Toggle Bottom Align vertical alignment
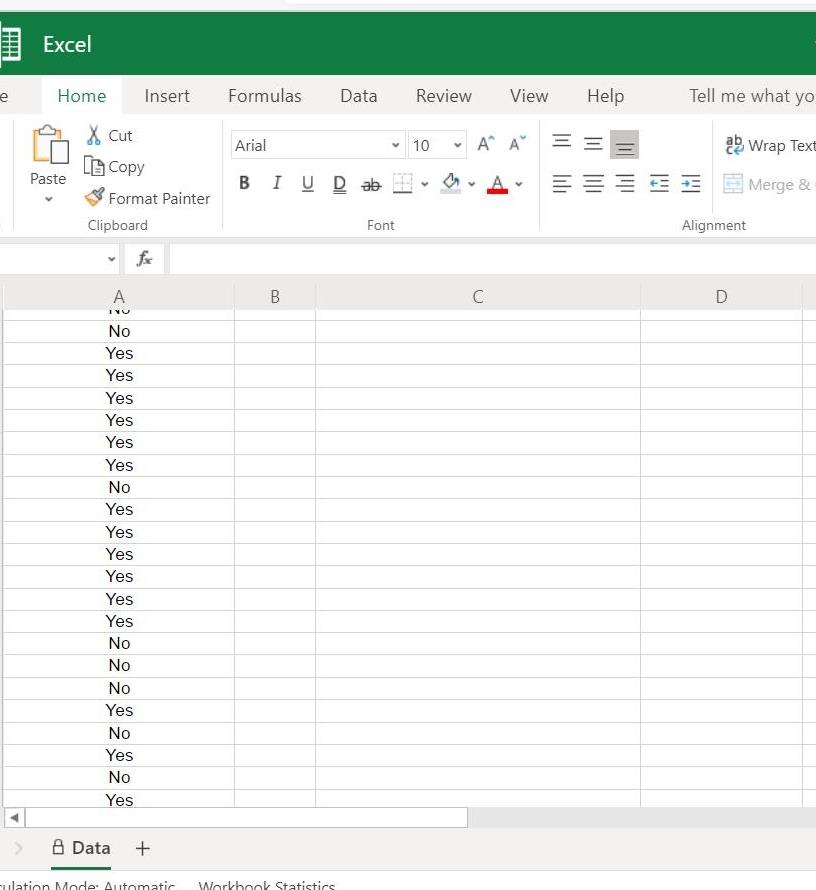This screenshot has width=816, height=890. pos(624,145)
